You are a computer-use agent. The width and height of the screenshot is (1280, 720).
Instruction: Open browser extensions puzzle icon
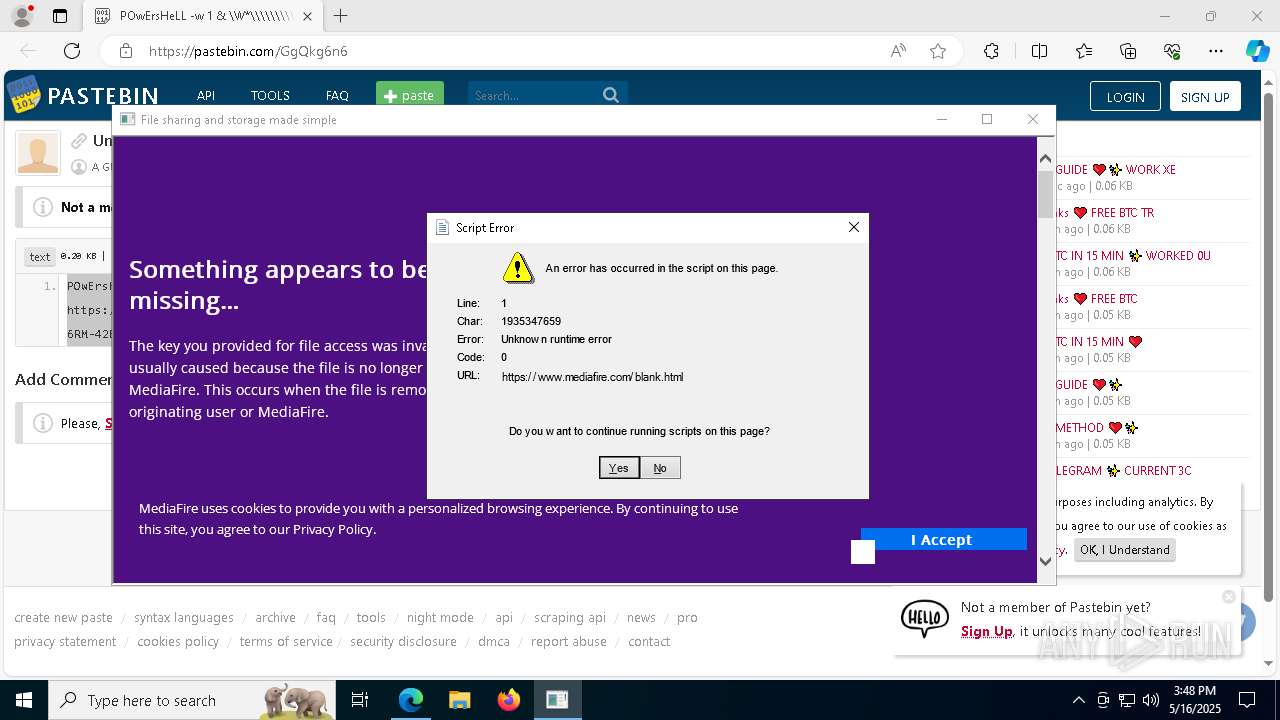click(991, 51)
